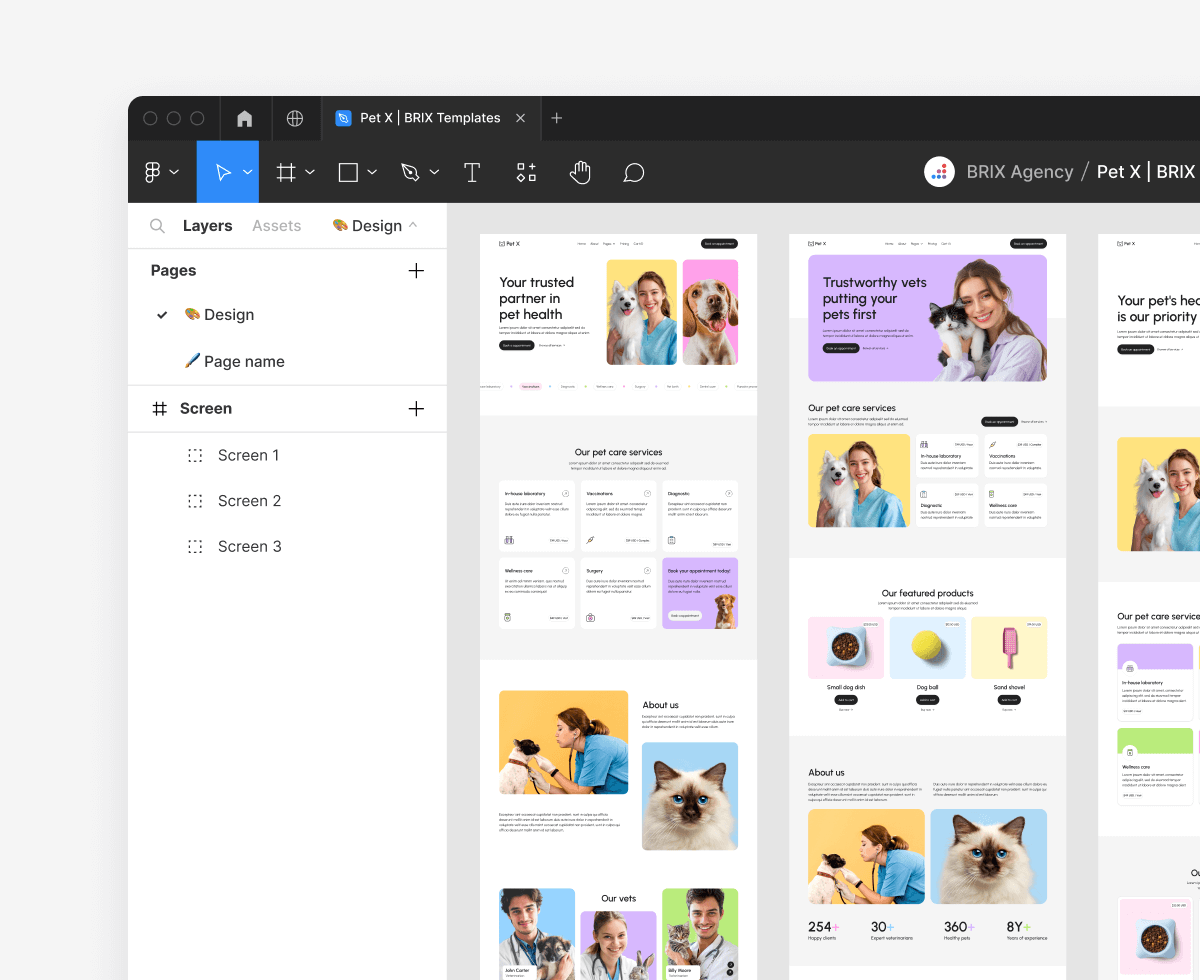
Task: Open the Move tool dropdown arrow
Action: click(x=246, y=171)
